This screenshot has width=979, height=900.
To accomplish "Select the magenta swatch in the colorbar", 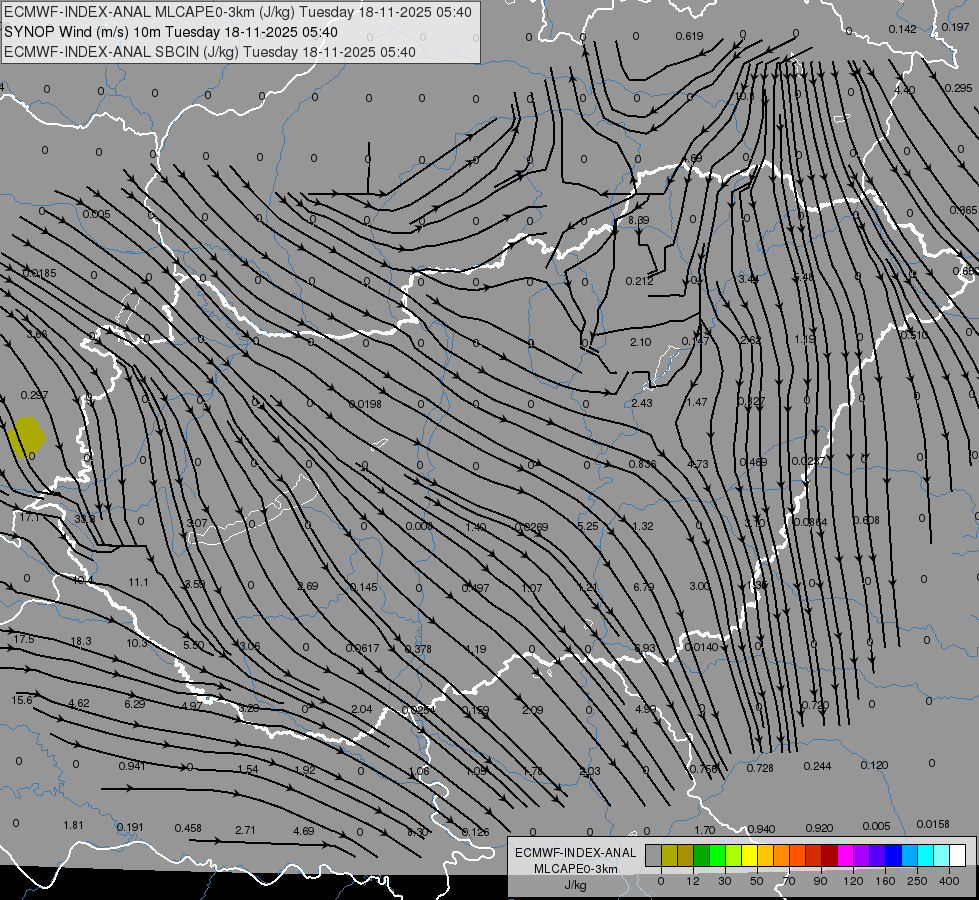I will pyautogui.click(x=846, y=855).
